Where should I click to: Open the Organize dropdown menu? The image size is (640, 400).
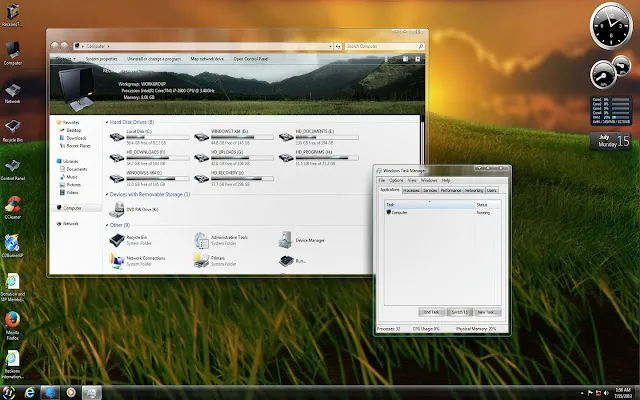coord(66,59)
